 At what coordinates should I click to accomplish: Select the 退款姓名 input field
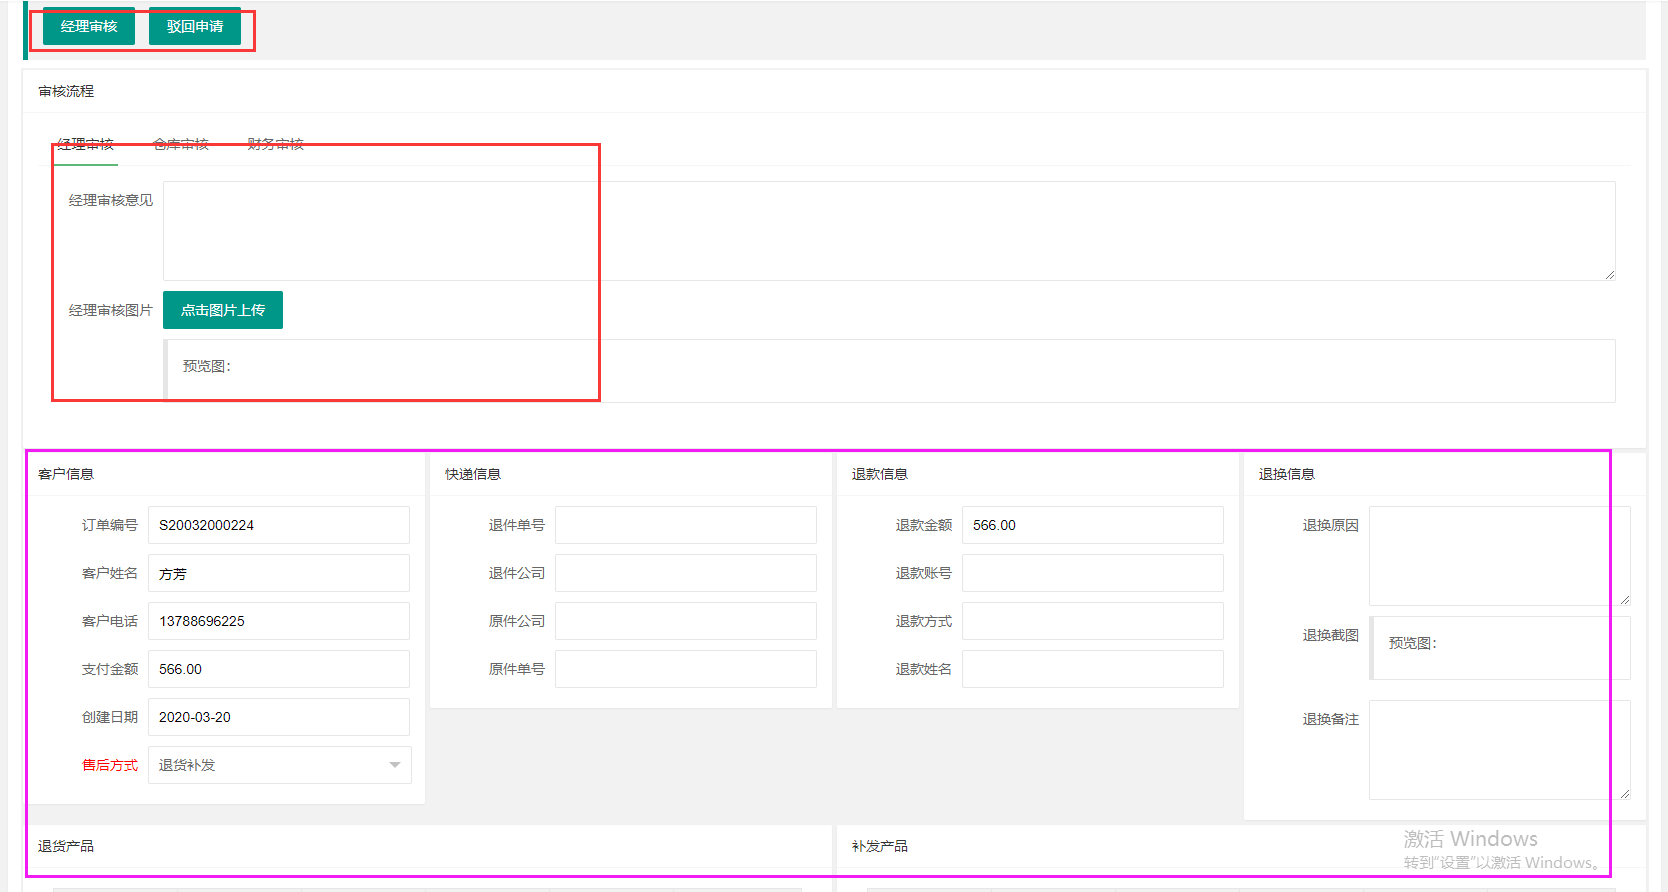1093,669
